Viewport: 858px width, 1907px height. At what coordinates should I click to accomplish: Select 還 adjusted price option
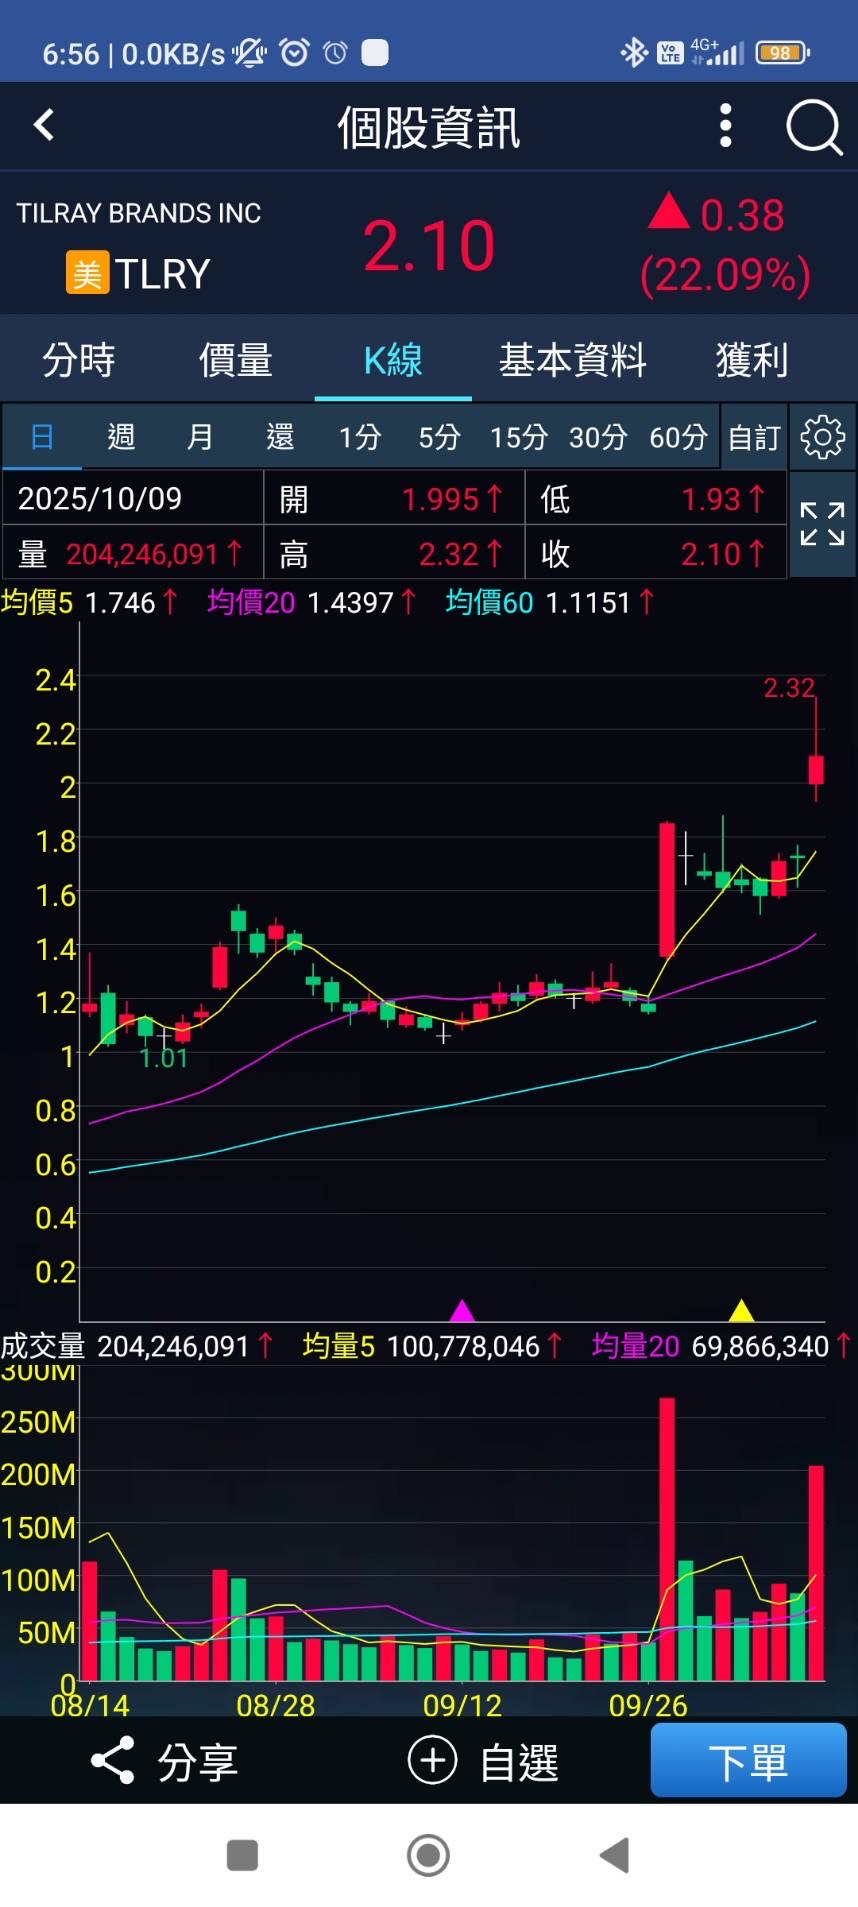(x=280, y=437)
